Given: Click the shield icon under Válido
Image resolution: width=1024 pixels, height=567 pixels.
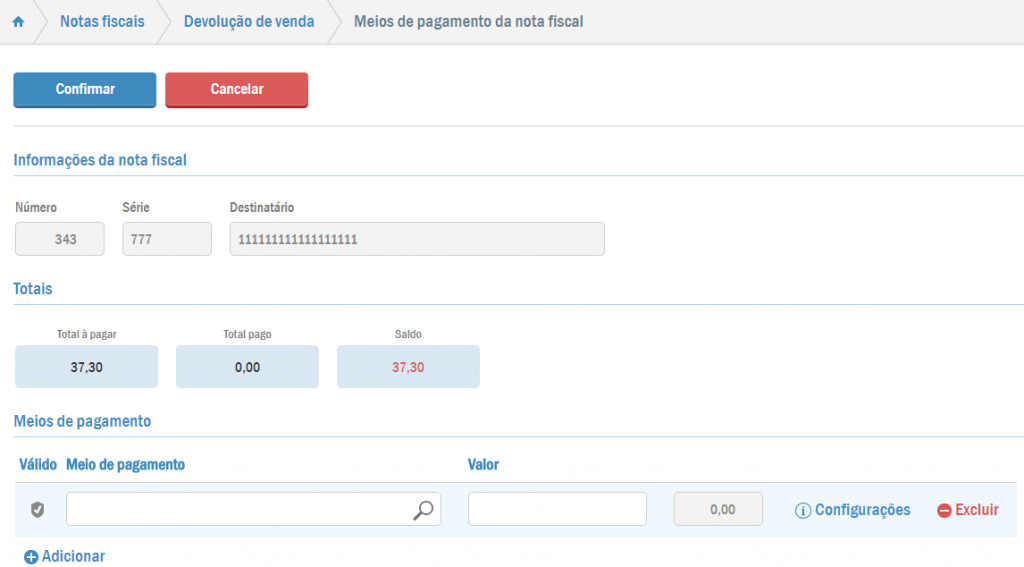Looking at the screenshot, I should tap(37, 510).
